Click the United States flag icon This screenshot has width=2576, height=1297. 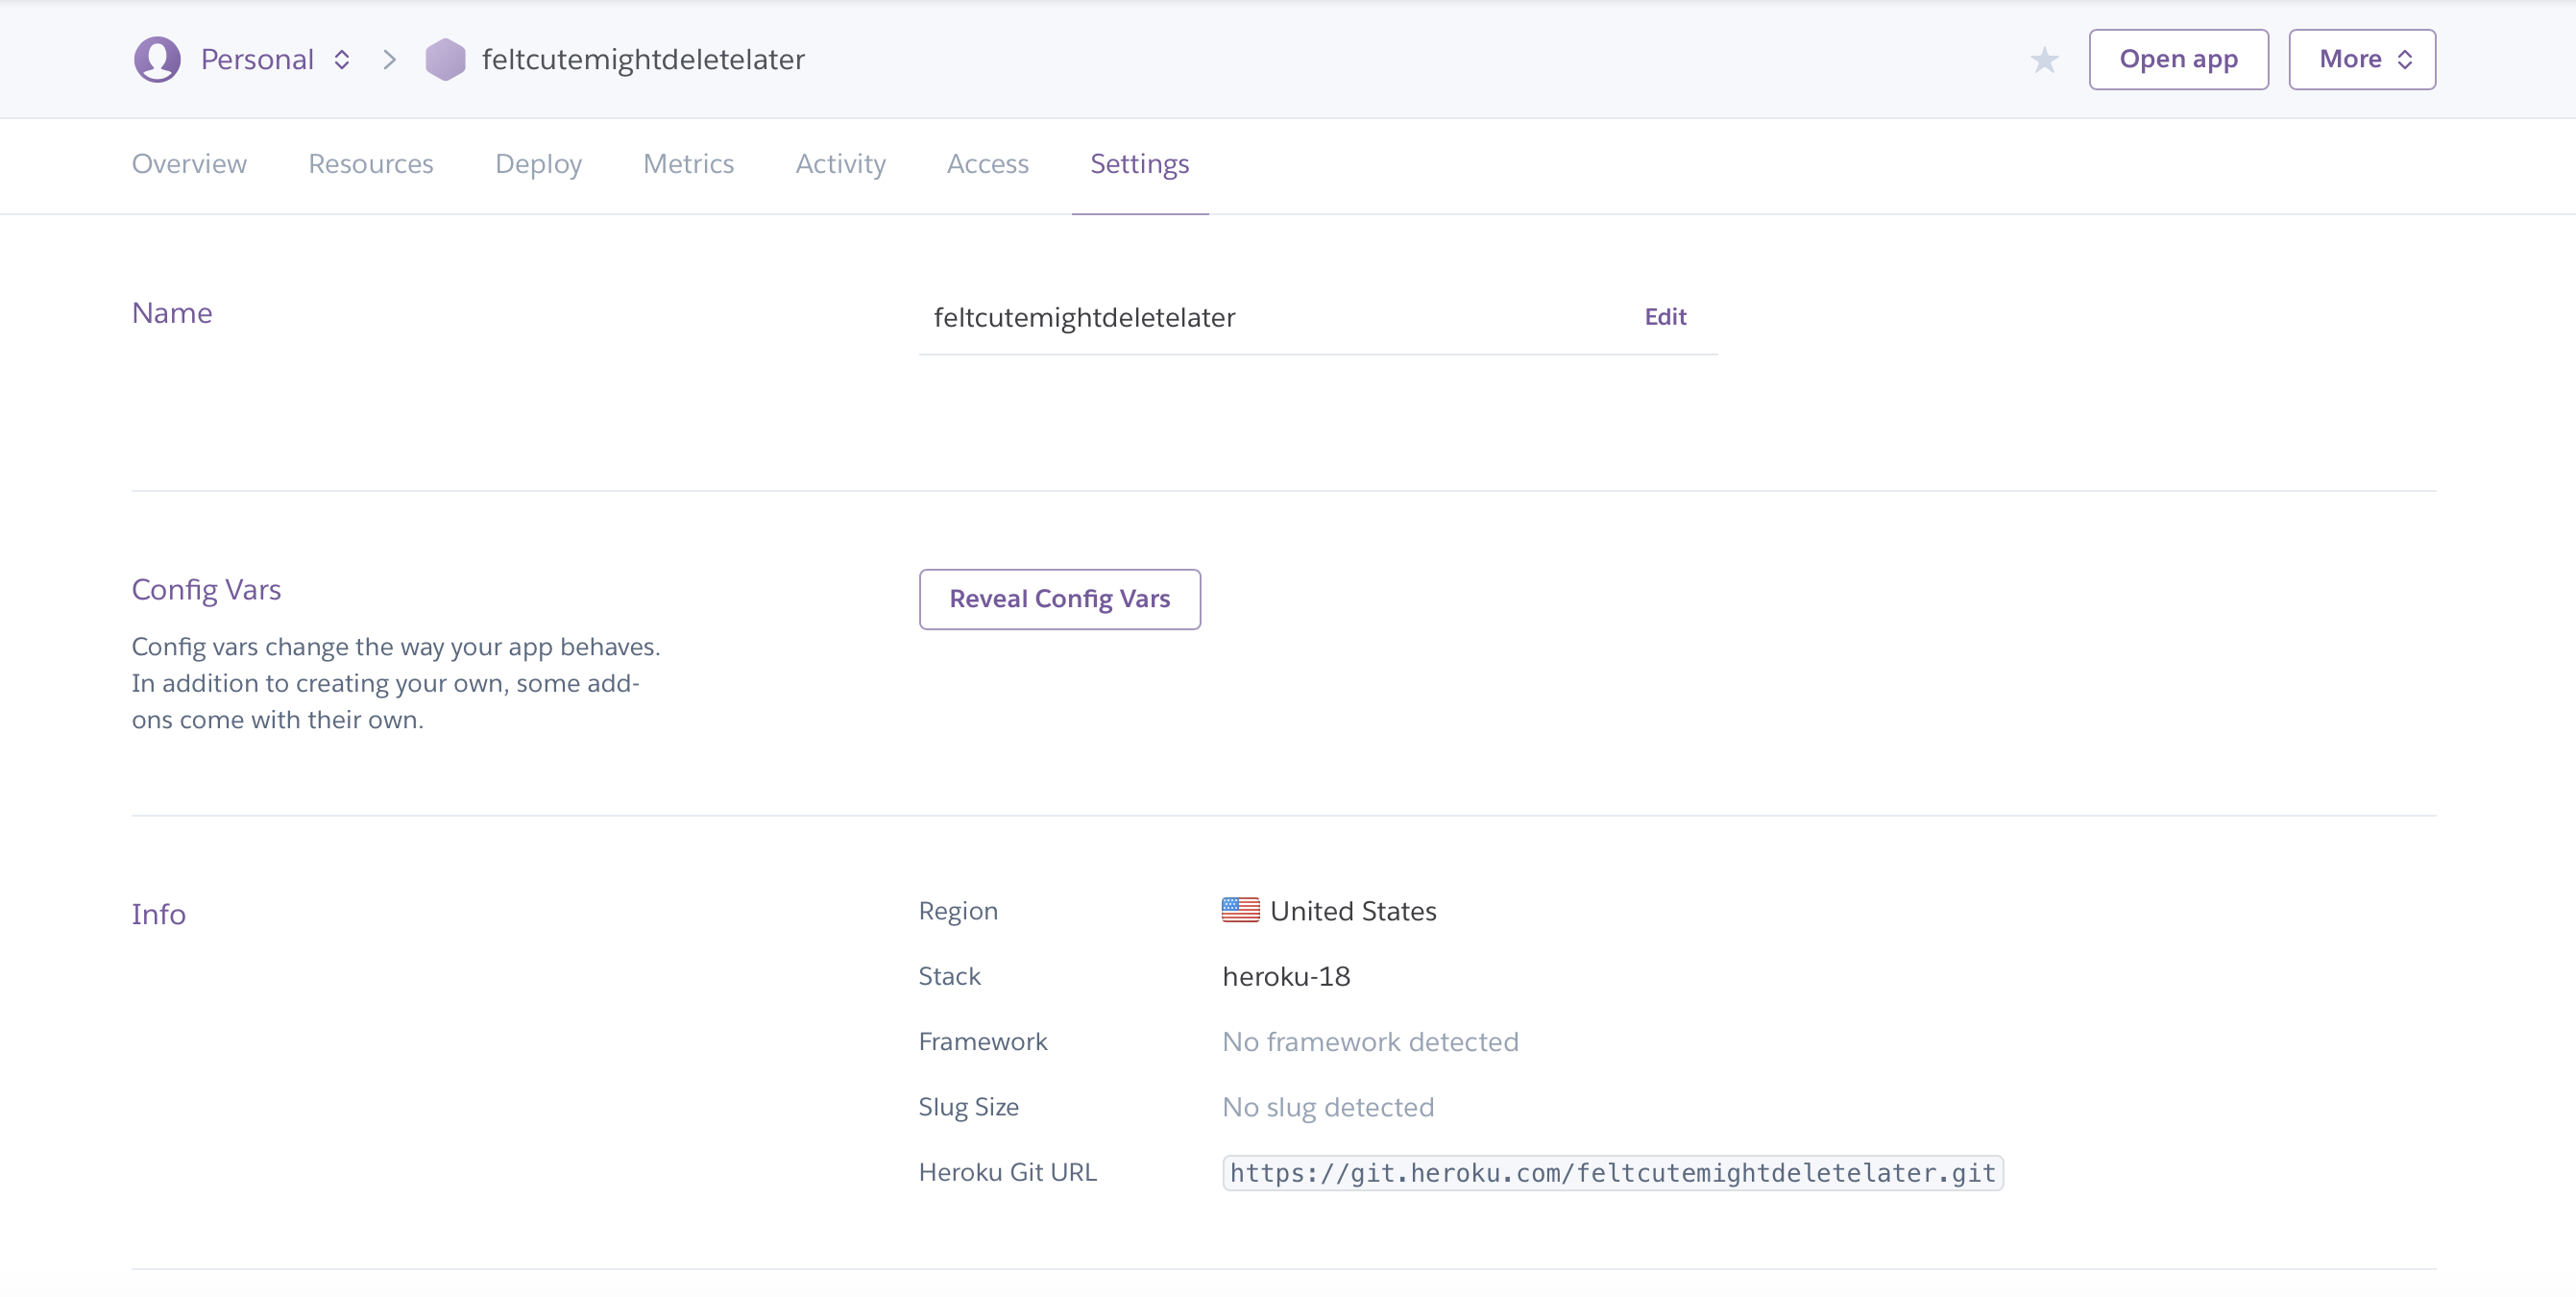pyautogui.click(x=1240, y=910)
